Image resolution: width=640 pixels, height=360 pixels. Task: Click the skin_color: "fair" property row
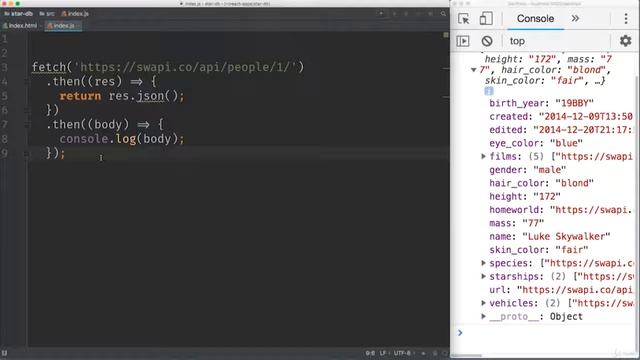click(538, 249)
